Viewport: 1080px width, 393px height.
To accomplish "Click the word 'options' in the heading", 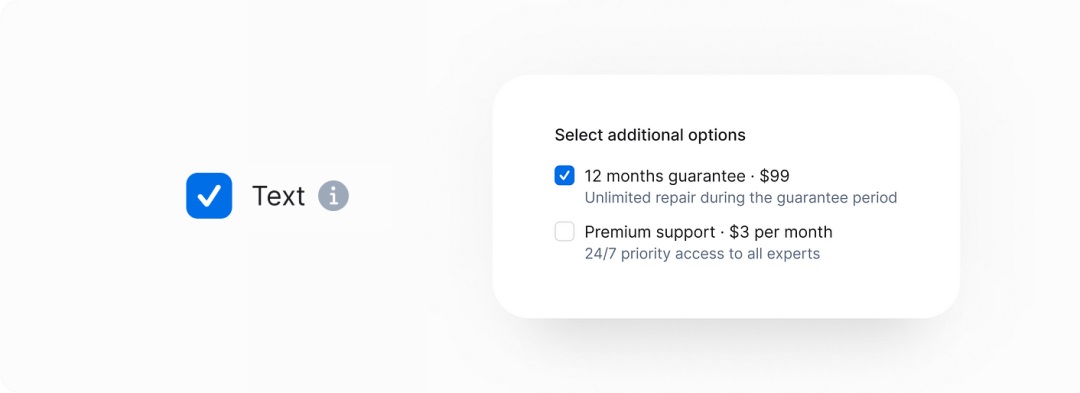I will coord(718,136).
